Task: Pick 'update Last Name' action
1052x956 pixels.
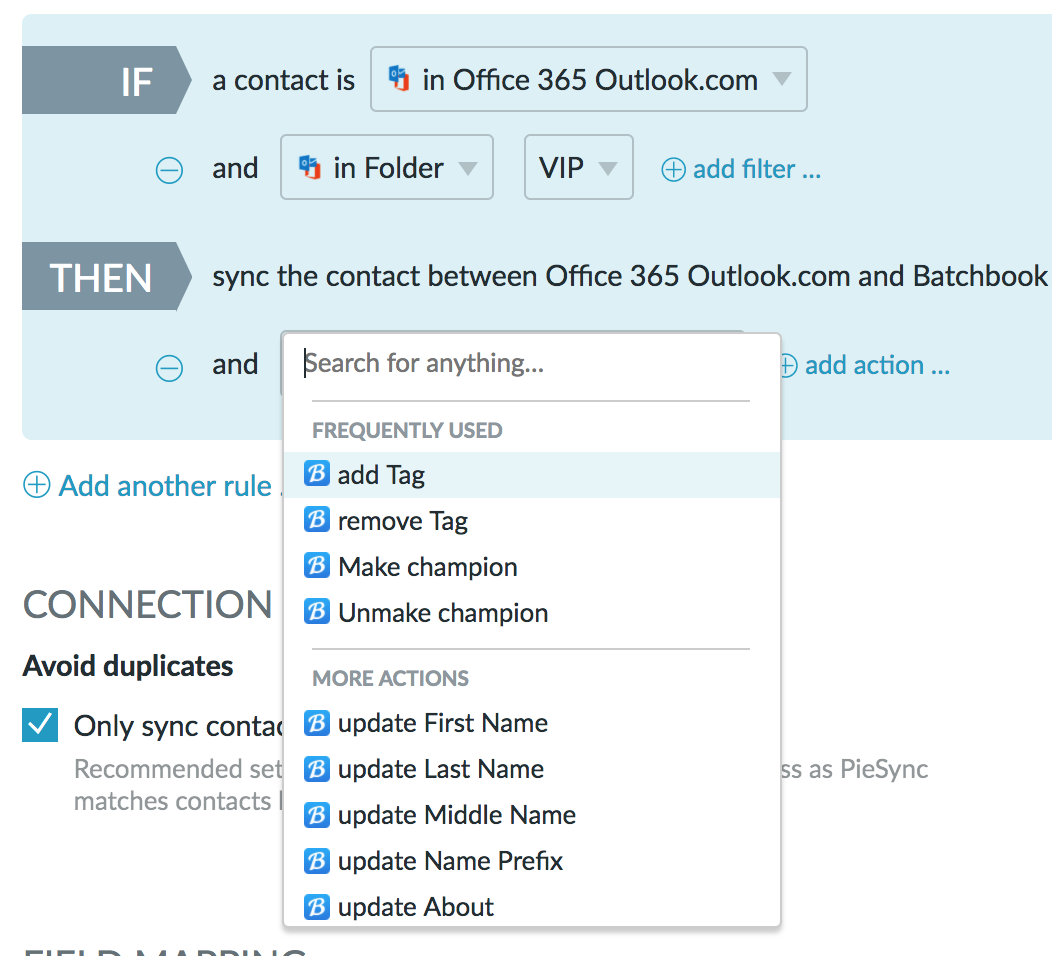Action: coord(532,769)
